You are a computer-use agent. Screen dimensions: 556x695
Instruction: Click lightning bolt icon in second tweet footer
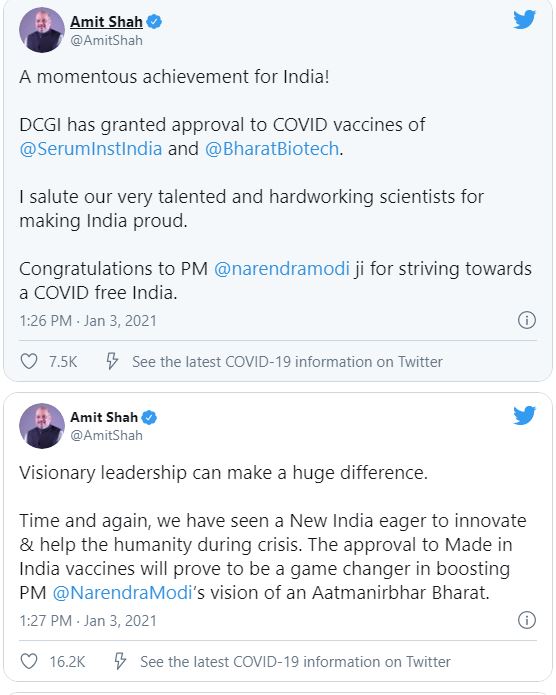point(120,661)
